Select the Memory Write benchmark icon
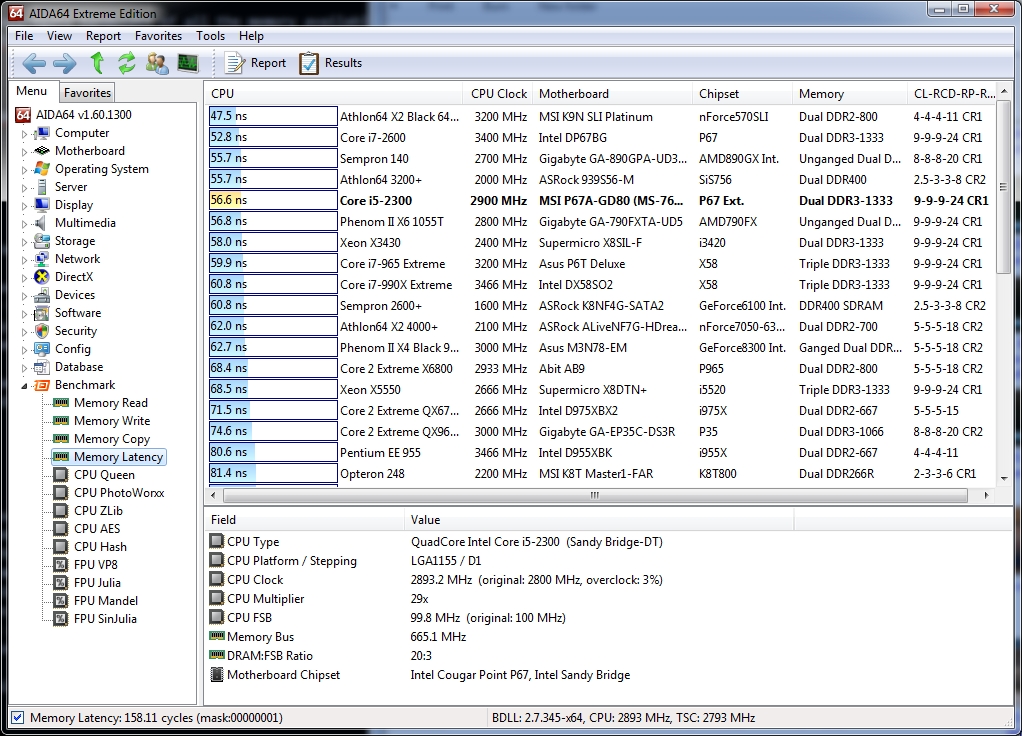The image size is (1022, 736). [61, 420]
